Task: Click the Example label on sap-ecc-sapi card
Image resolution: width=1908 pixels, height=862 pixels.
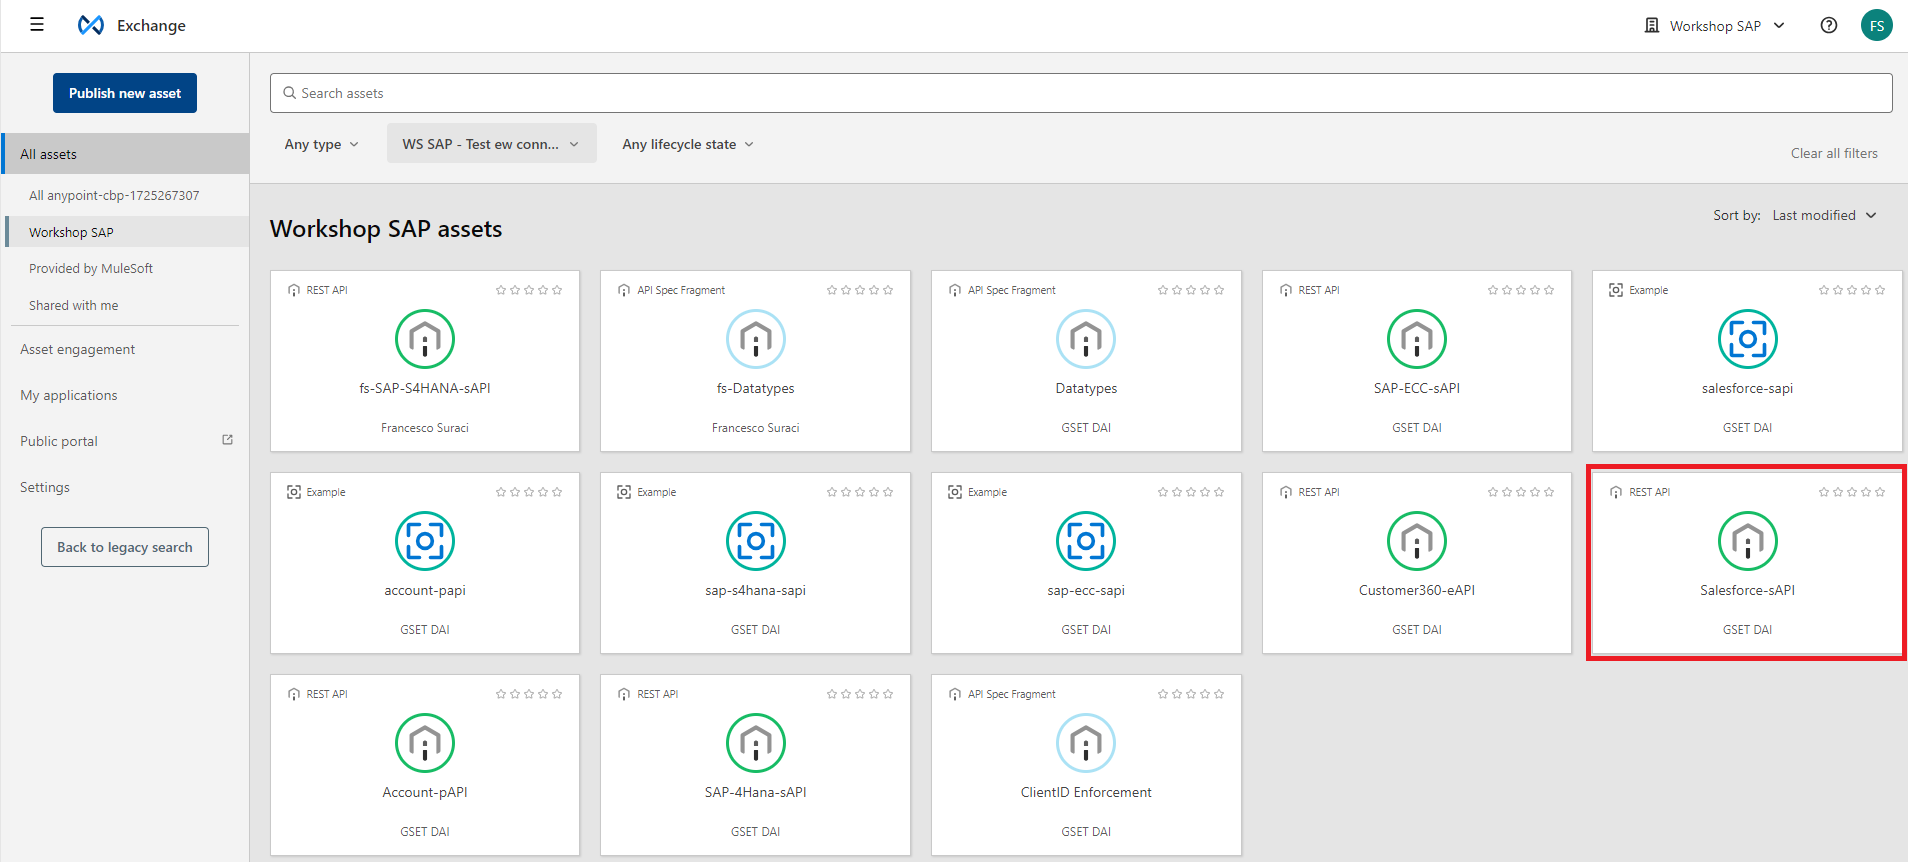Action: point(987,492)
